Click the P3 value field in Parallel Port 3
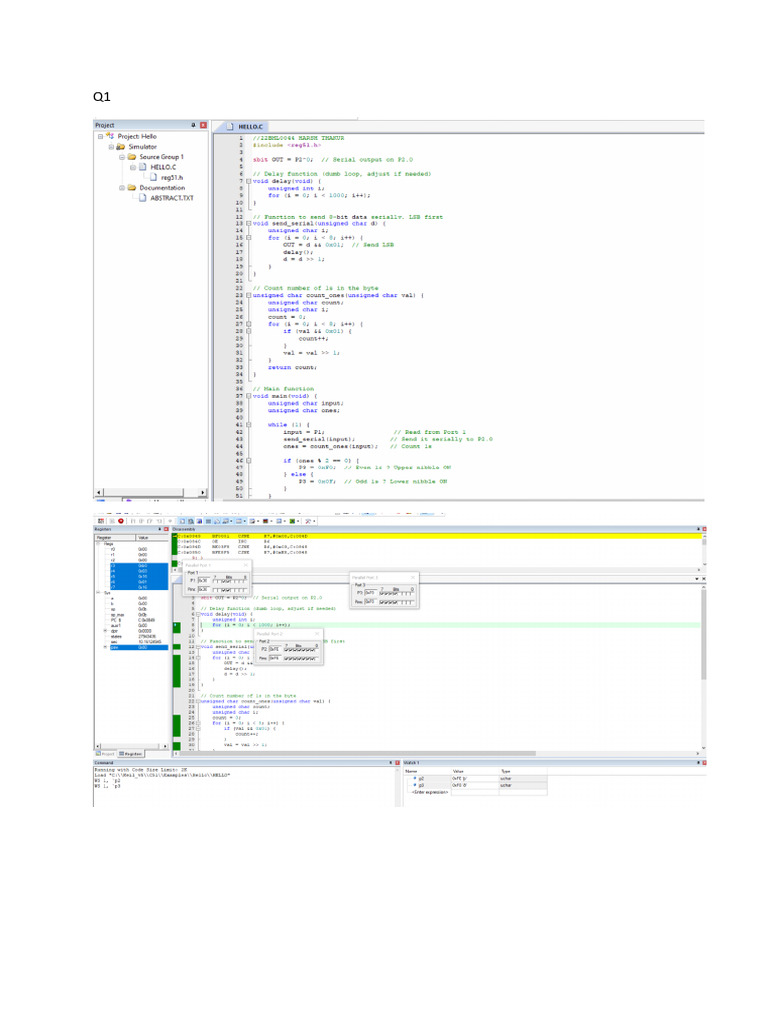Screen dimensions: 768x1024 (370, 593)
